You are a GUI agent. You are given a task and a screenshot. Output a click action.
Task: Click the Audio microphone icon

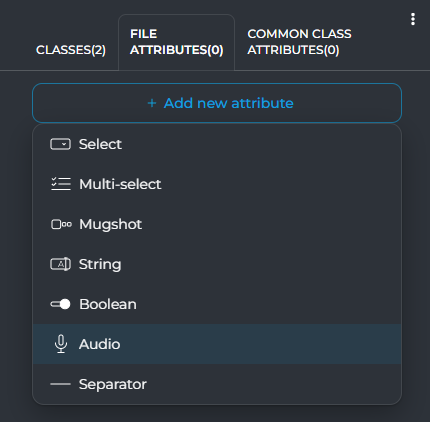point(61,344)
